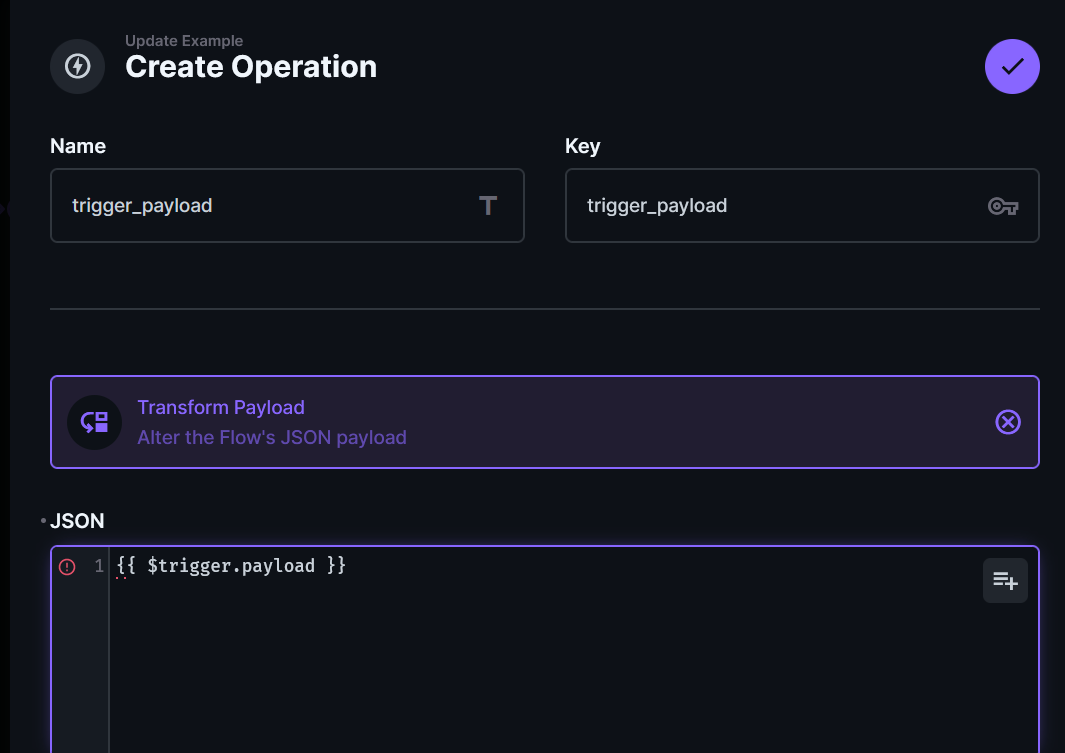
Task: Click the Create Operation heading
Action: pyautogui.click(x=250, y=66)
